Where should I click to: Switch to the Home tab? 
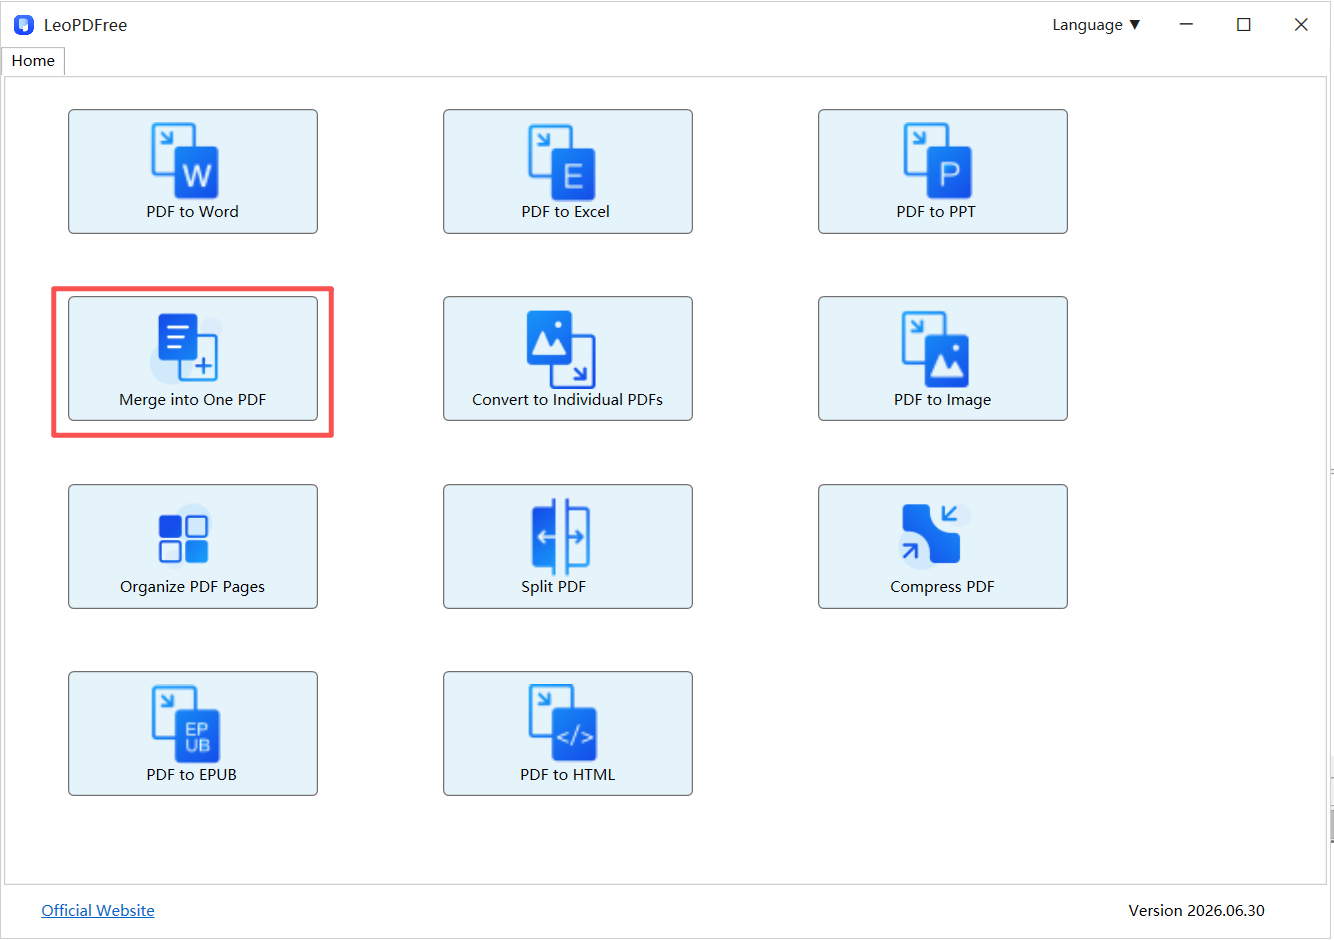[x=33, y=61]
